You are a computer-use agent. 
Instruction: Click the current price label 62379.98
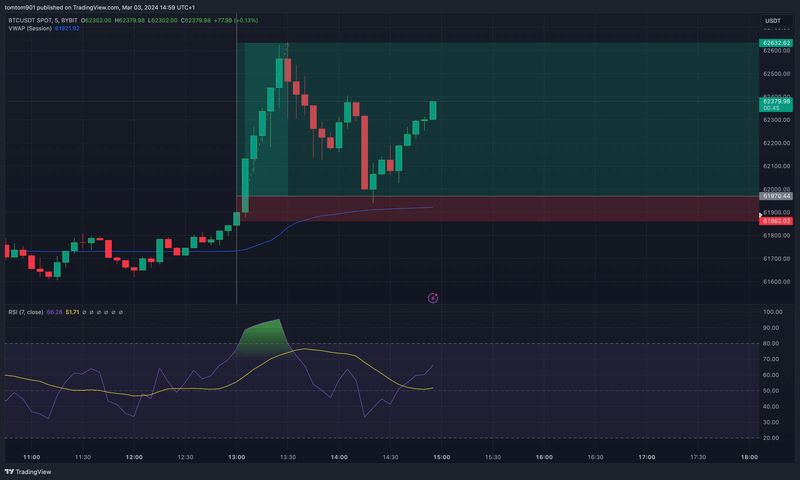tap(776, 104)
